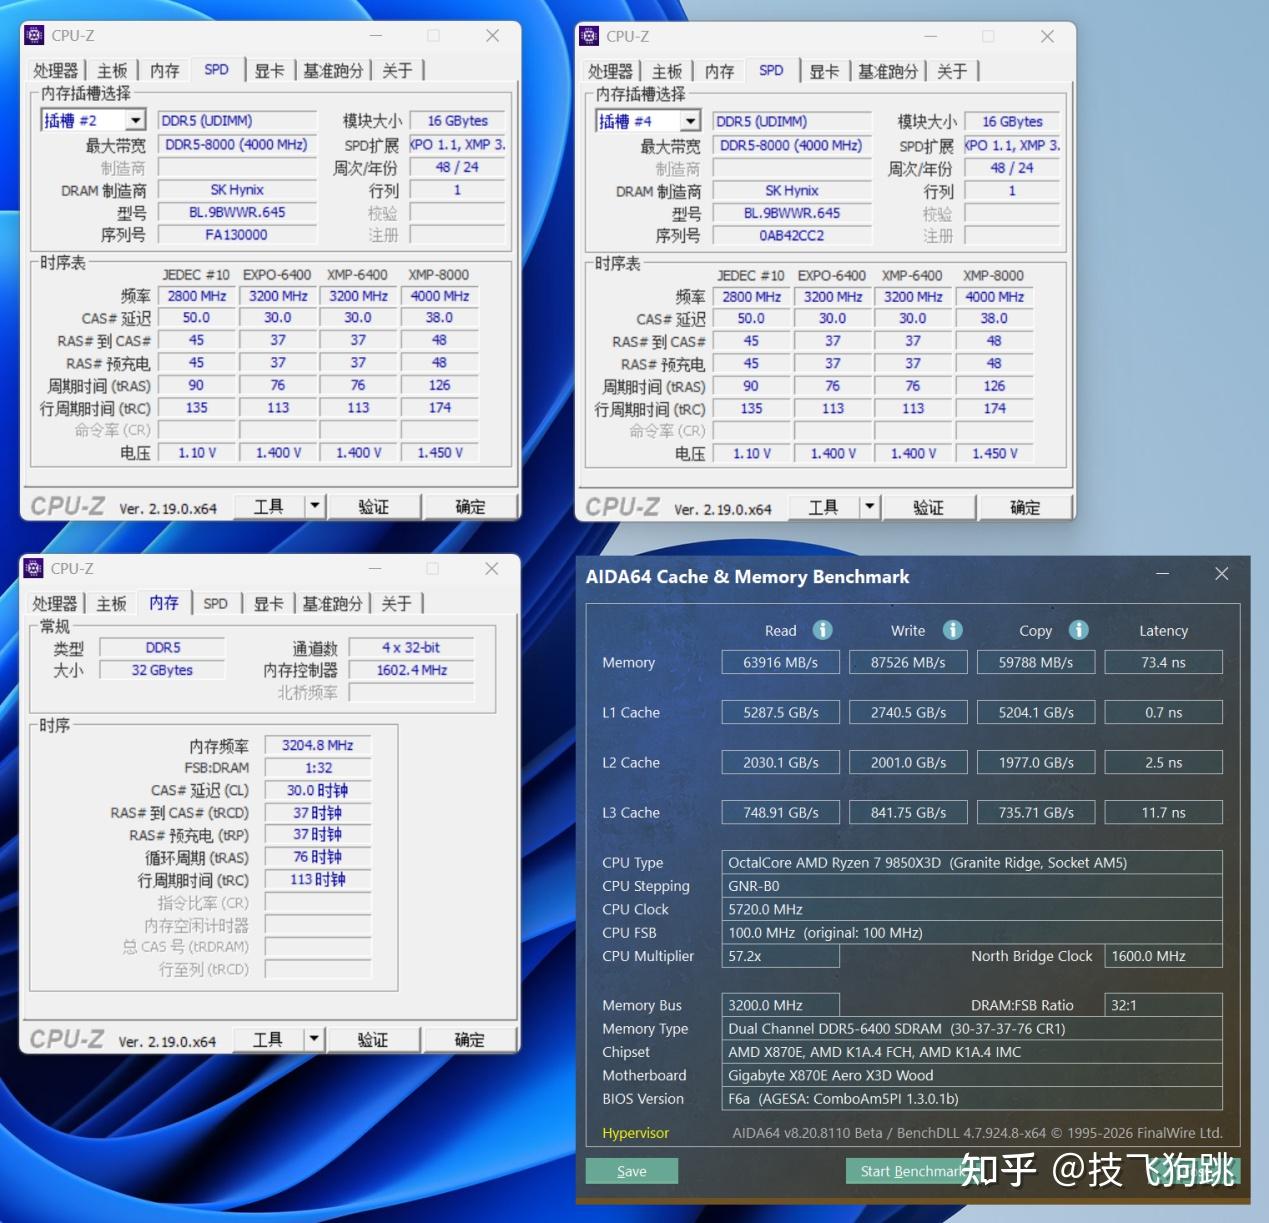Click 工具 button in slot #2 CPU-Z window
This screenshot has height=1223, width=1269.
point(268,506)
